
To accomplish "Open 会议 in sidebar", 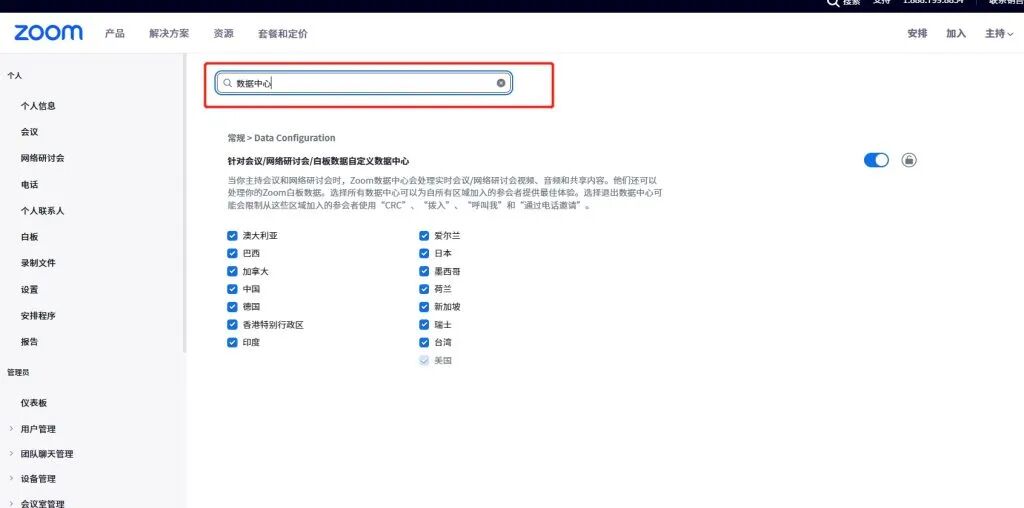I will tap(29, 132).
